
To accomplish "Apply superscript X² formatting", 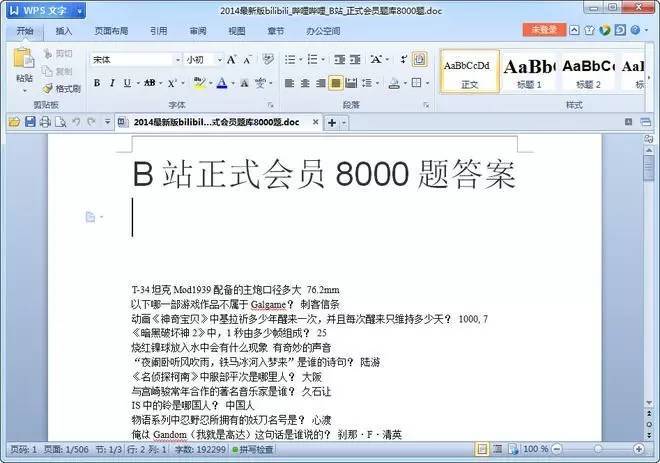I will 172,83.
